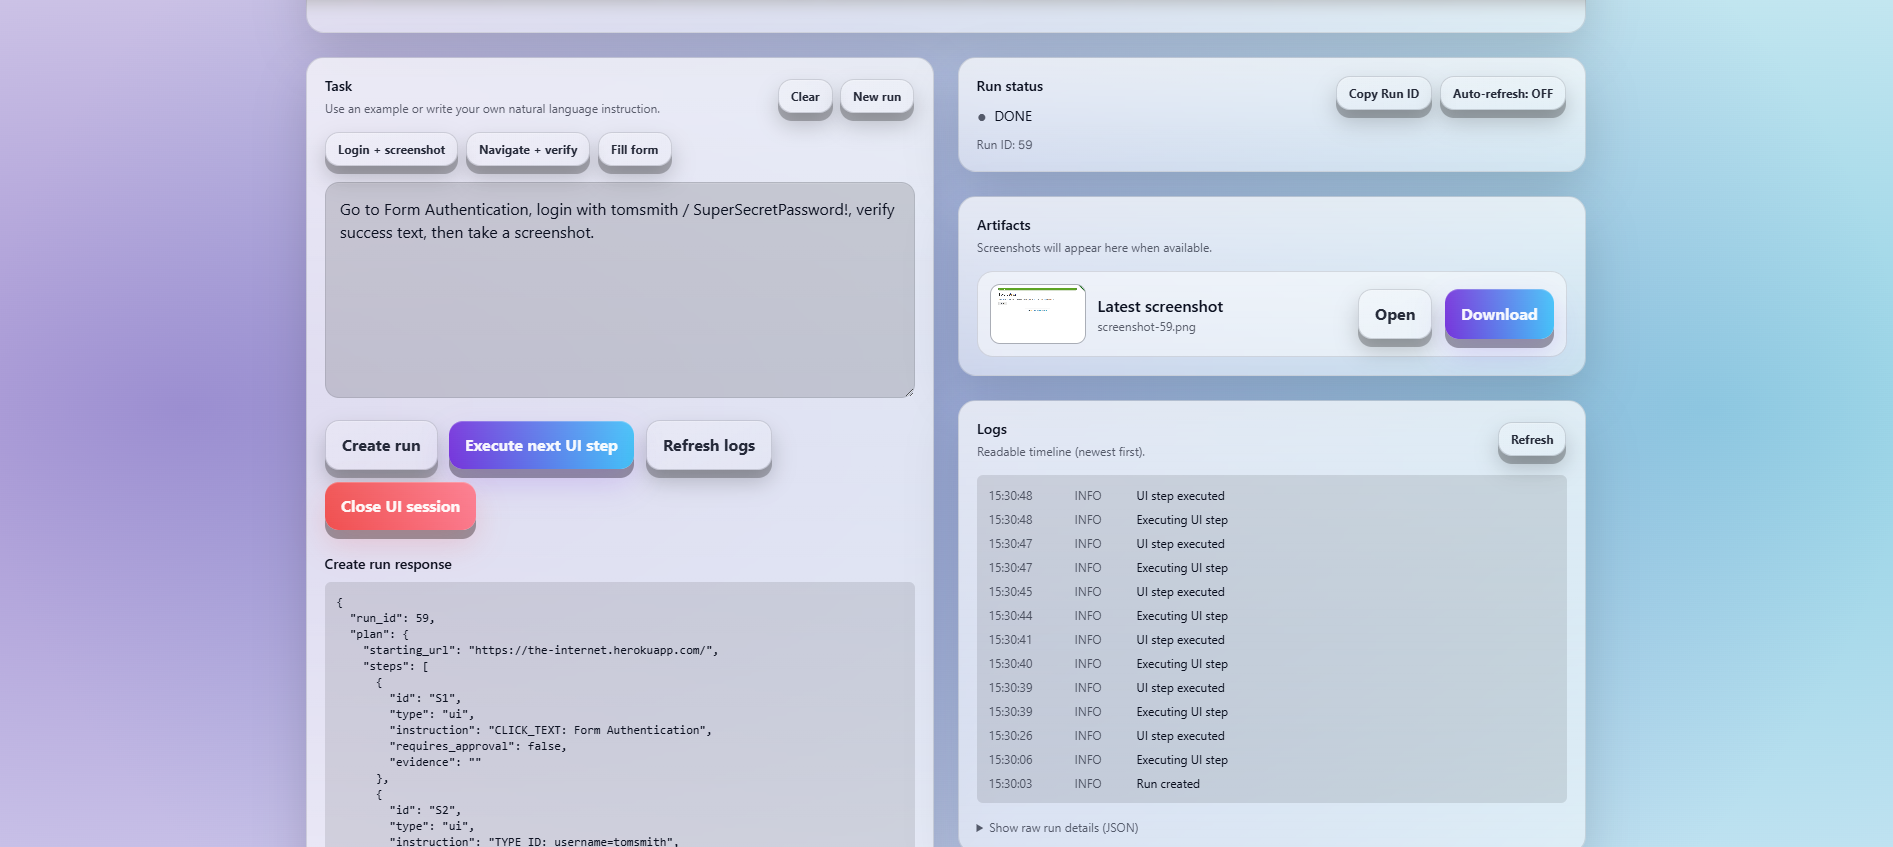Click the latest screenshot thumbnail

pyautogui.click(x=1038, y=314)
